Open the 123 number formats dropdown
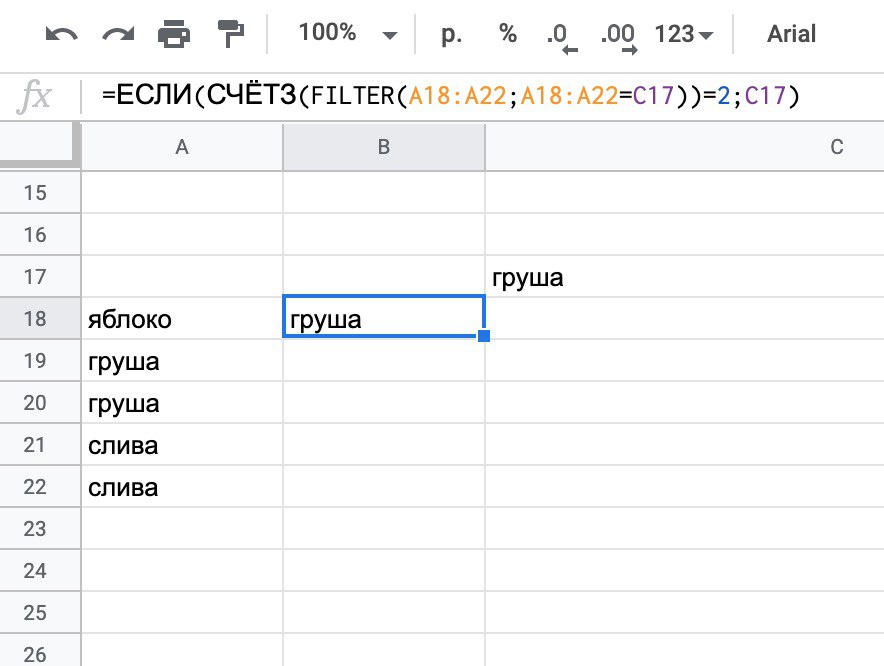Image resolution: width=884 pixels, height=666 pixels. (684, 34)
